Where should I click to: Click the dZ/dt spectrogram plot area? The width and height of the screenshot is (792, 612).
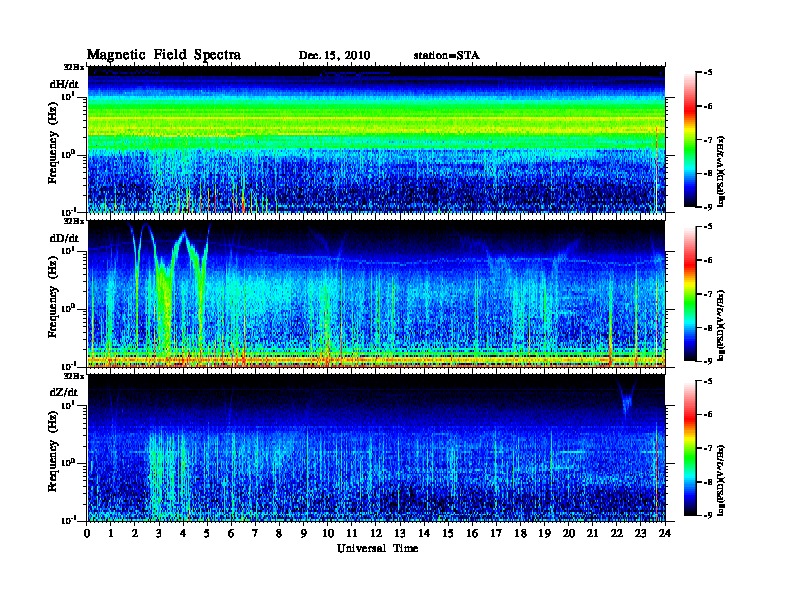376,448
